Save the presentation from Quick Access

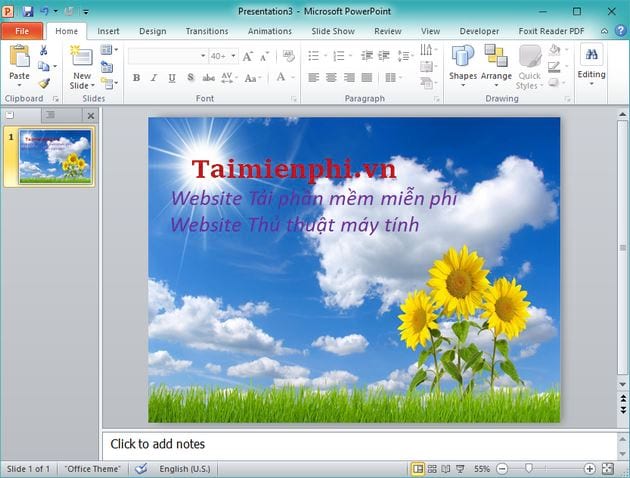point(28,11)
